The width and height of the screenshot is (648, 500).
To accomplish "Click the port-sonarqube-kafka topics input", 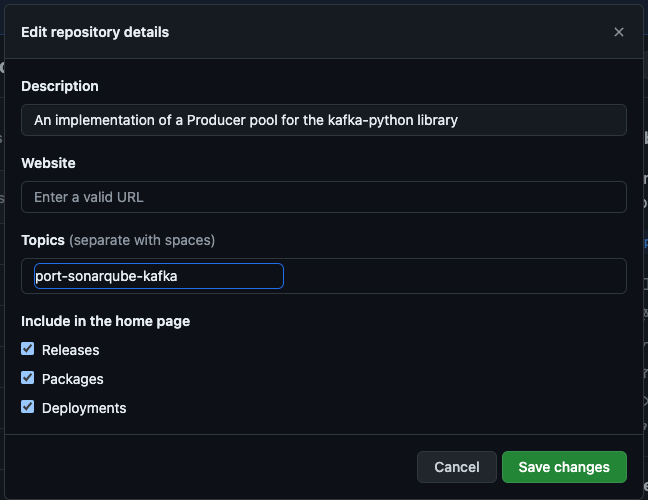I will (x=159, y=276).
